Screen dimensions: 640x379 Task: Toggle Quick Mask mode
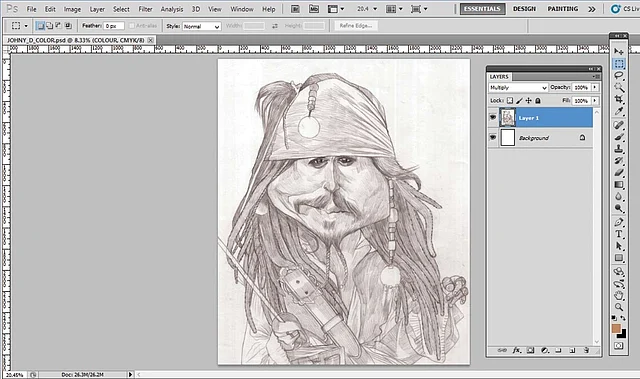tap(619, 346)
